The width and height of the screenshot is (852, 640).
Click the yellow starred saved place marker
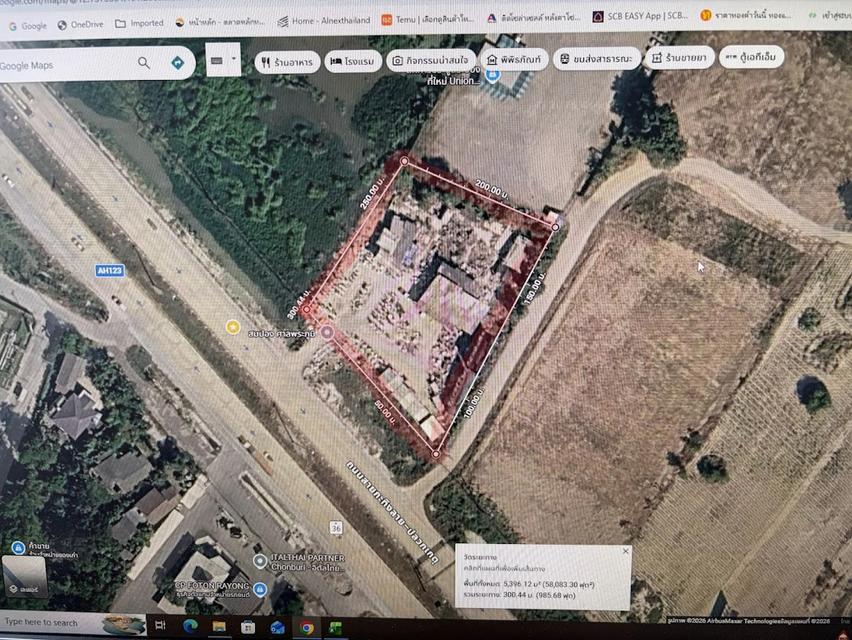pyautogui.click(x=233, y=327)
